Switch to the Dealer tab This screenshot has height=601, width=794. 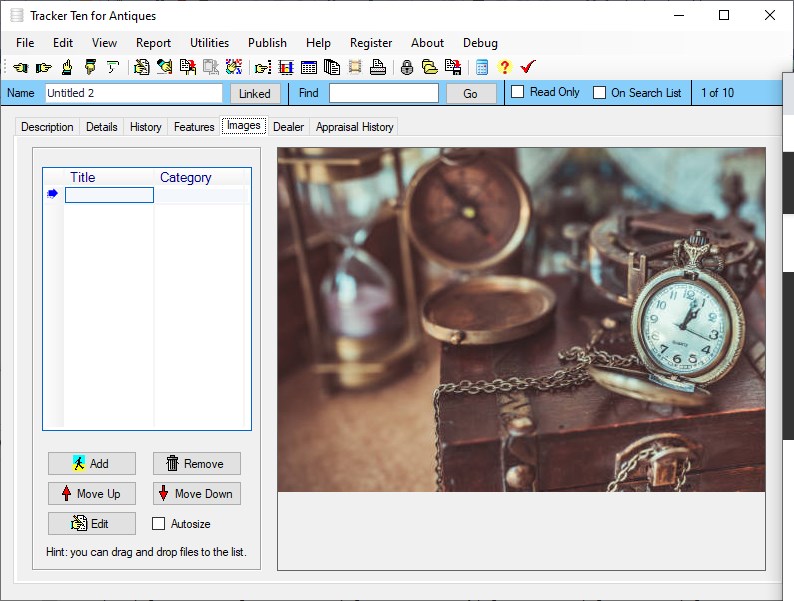(x=289, y=127)
